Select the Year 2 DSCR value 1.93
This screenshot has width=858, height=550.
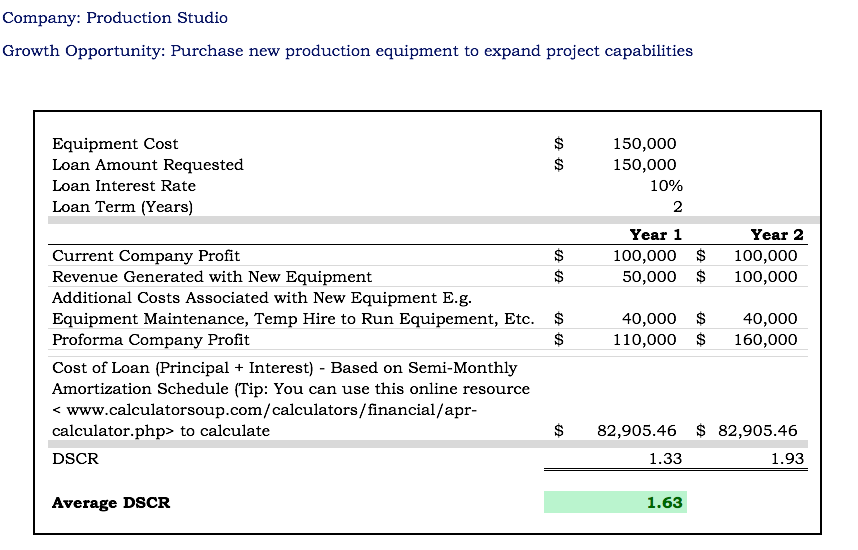click(x=787, y=459)
